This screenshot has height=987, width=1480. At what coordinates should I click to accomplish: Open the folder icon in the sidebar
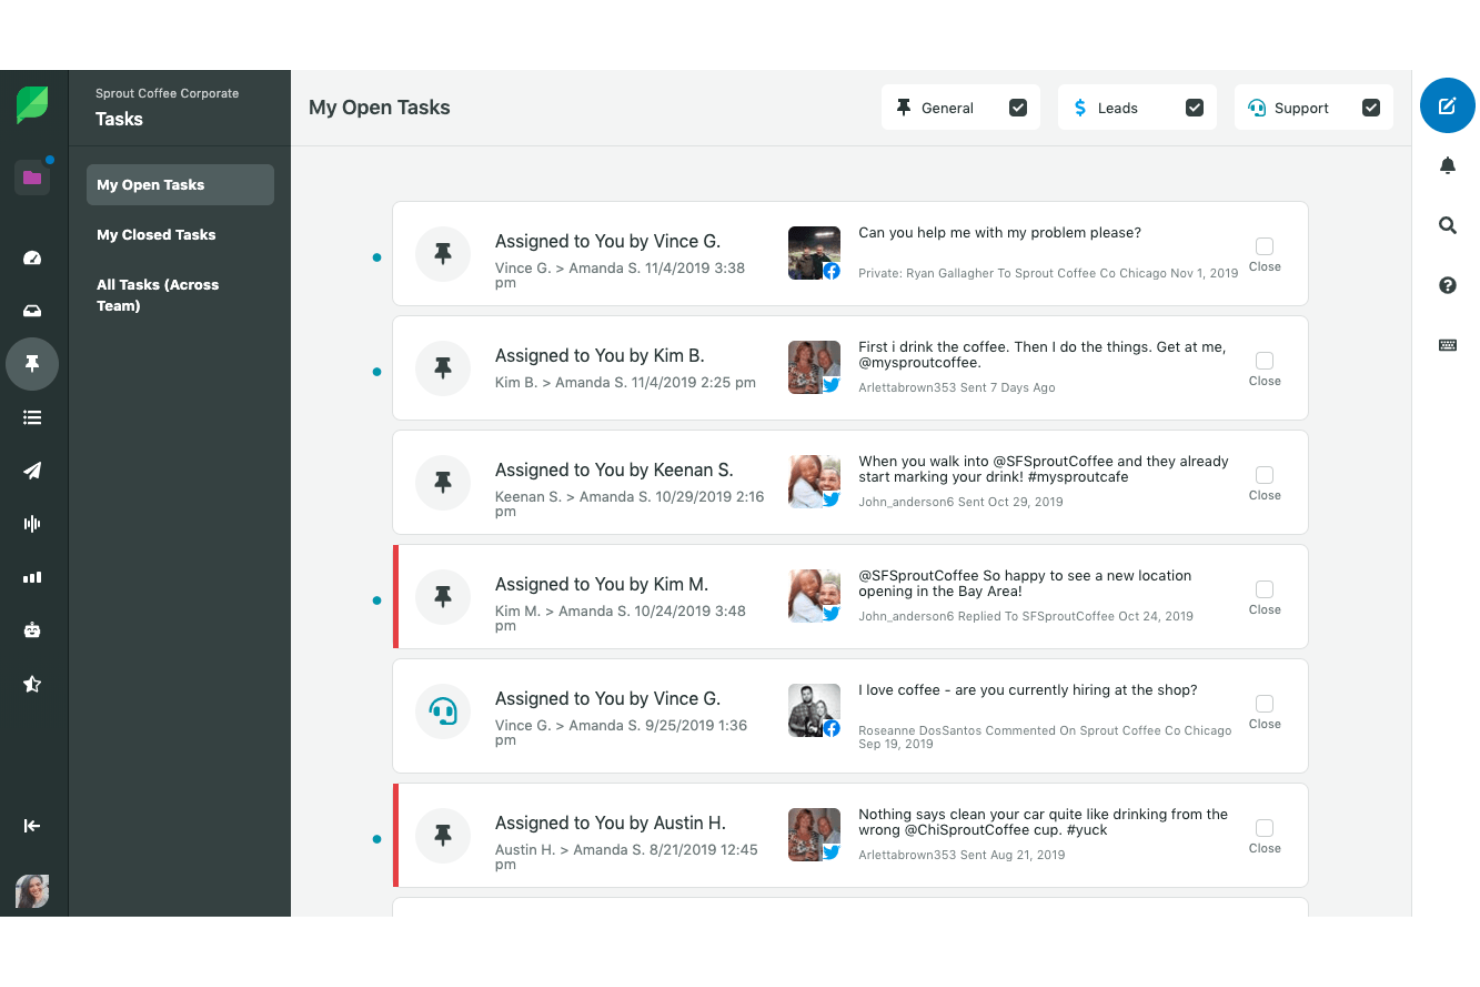(x=32, y=178)
